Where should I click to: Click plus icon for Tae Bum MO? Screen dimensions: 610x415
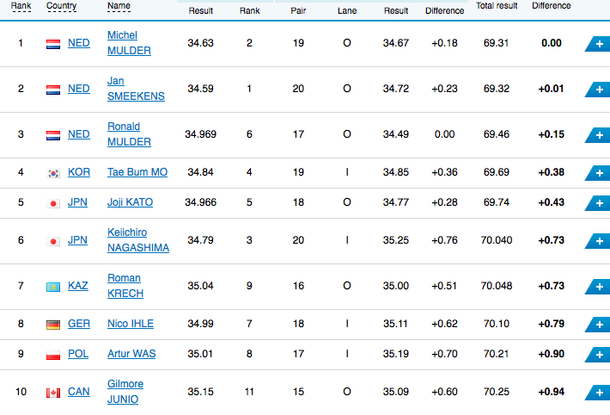click(598, 173)
